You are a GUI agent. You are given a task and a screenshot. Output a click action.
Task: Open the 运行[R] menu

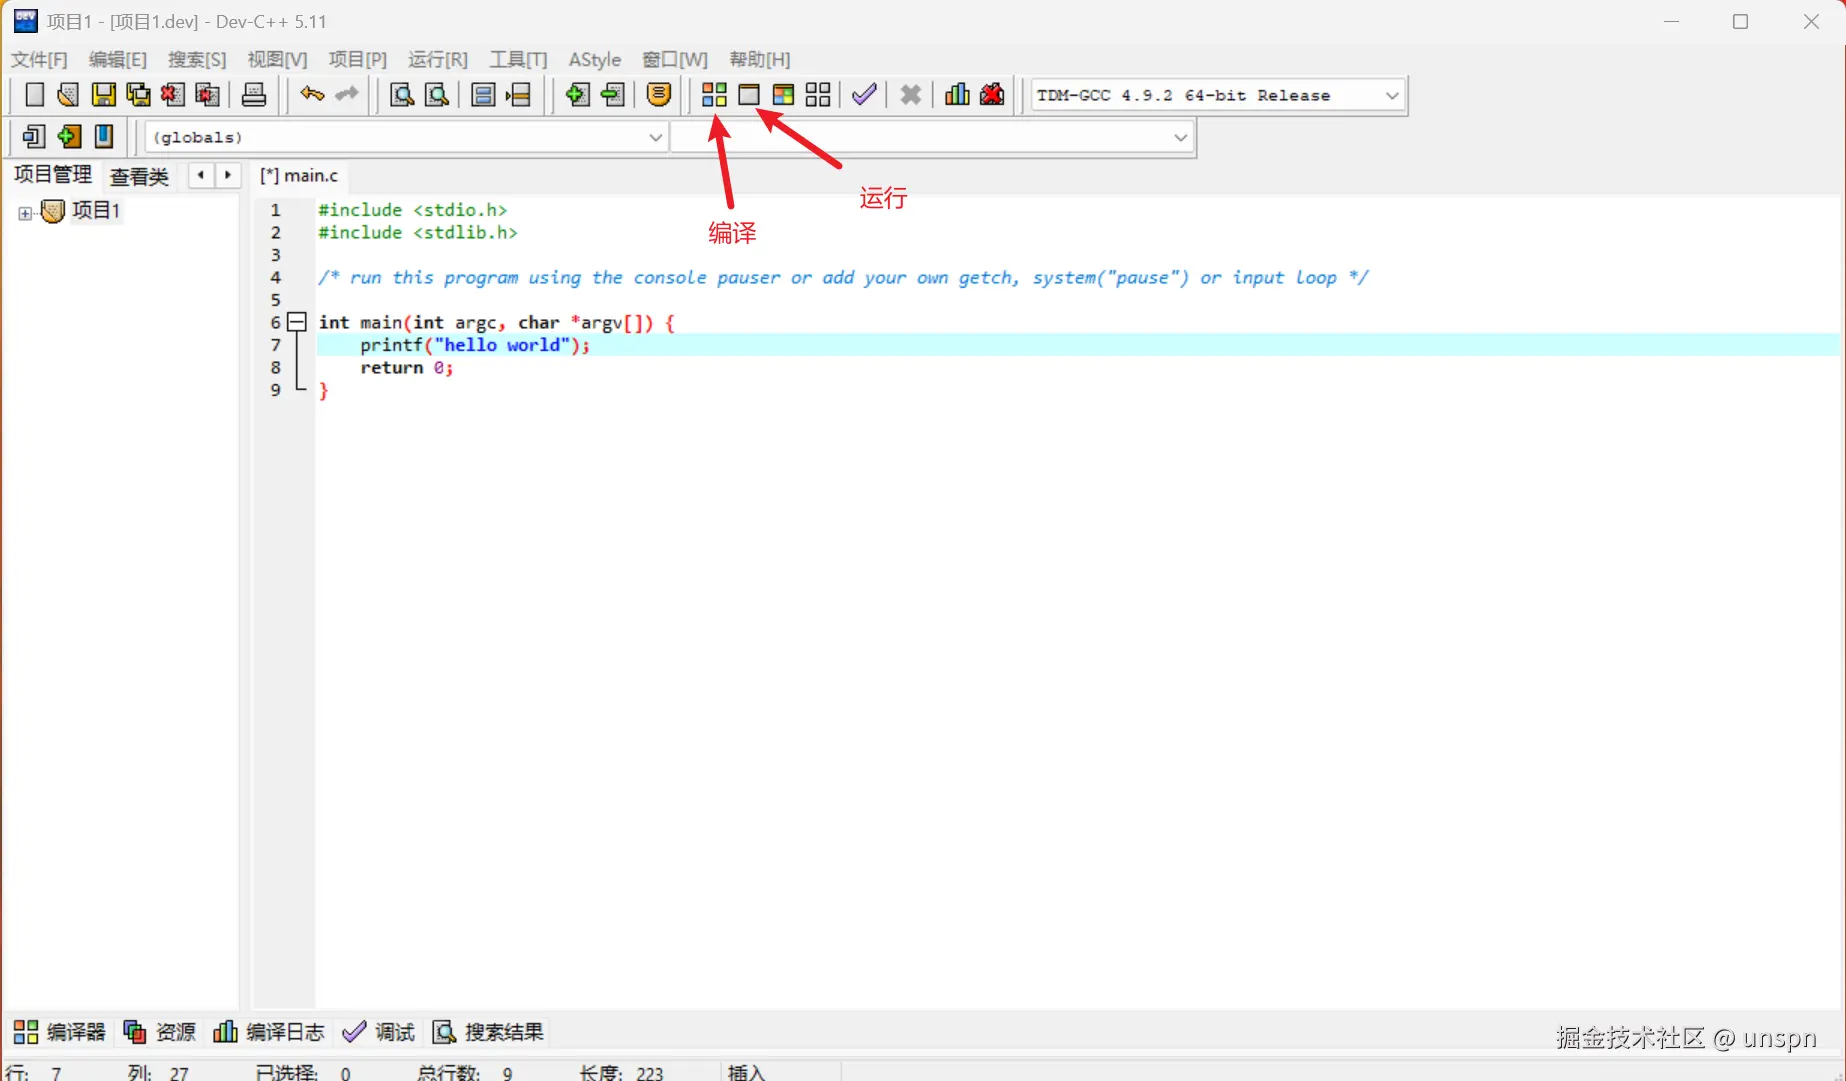pyautogui.click(x=438, y=60)
